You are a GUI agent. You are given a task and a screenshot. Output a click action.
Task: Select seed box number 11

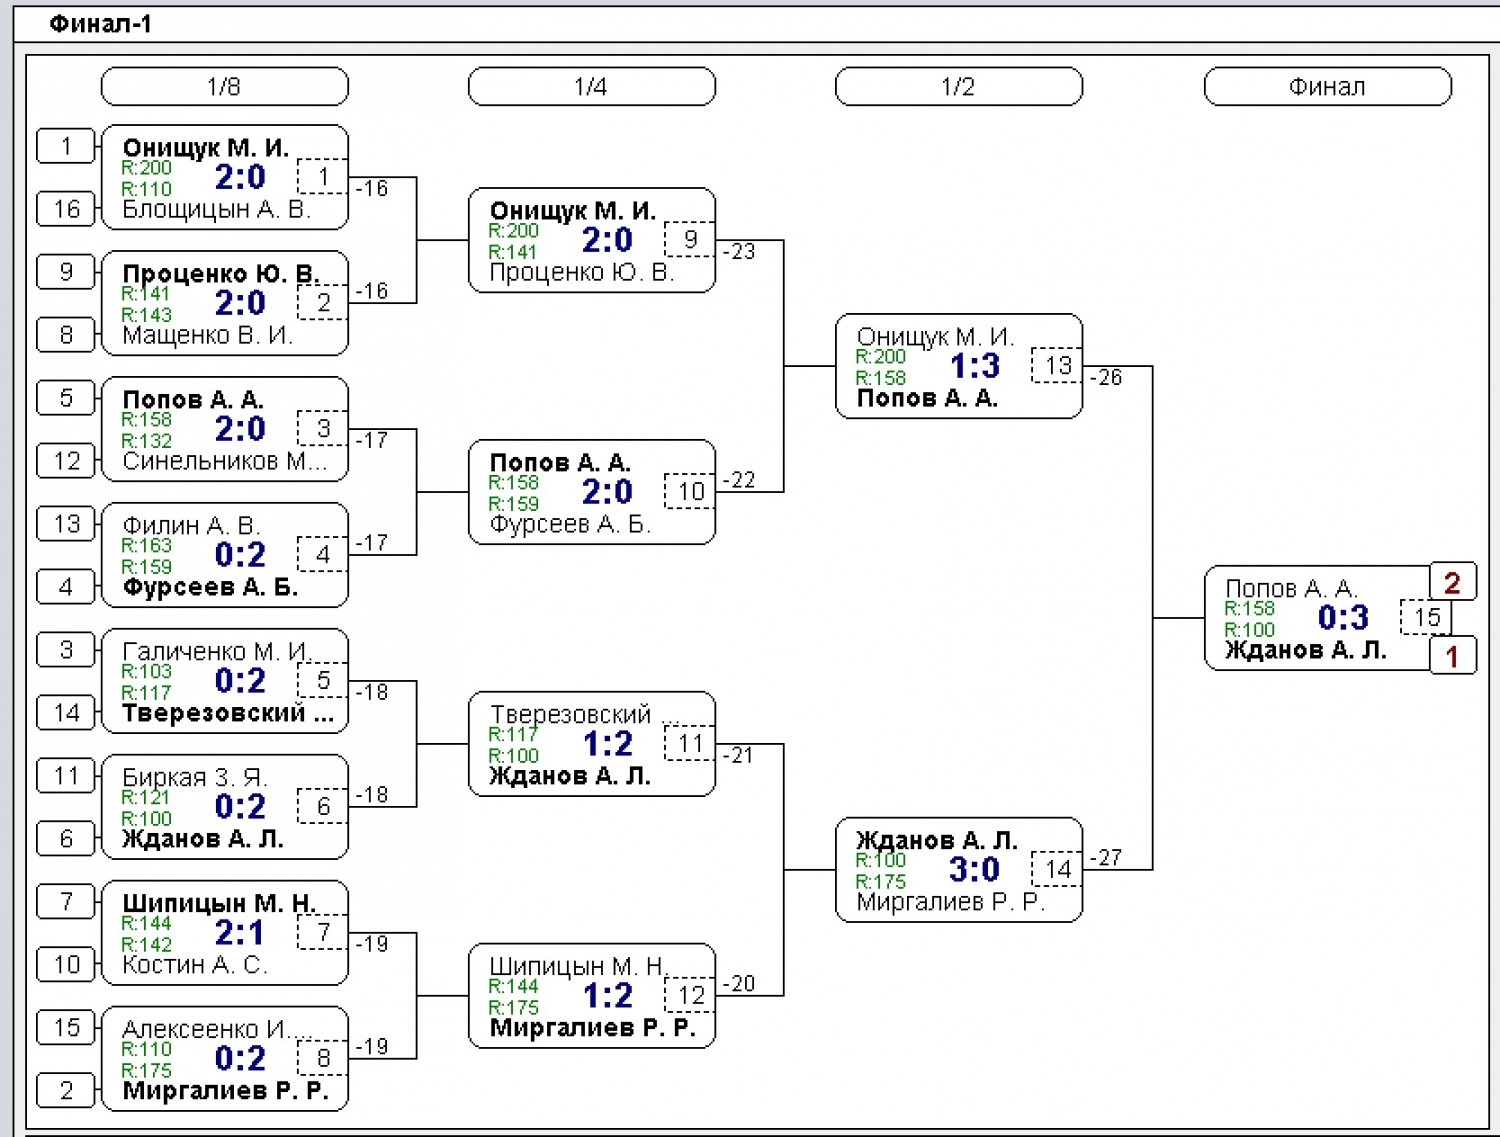[x=66, y=776]
